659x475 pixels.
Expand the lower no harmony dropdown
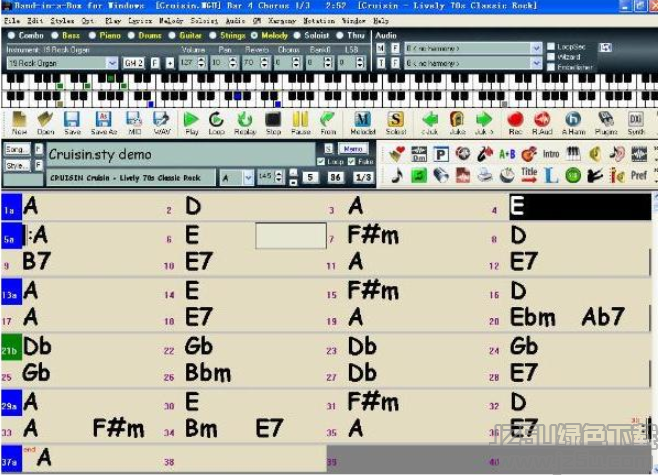[536, 63]
